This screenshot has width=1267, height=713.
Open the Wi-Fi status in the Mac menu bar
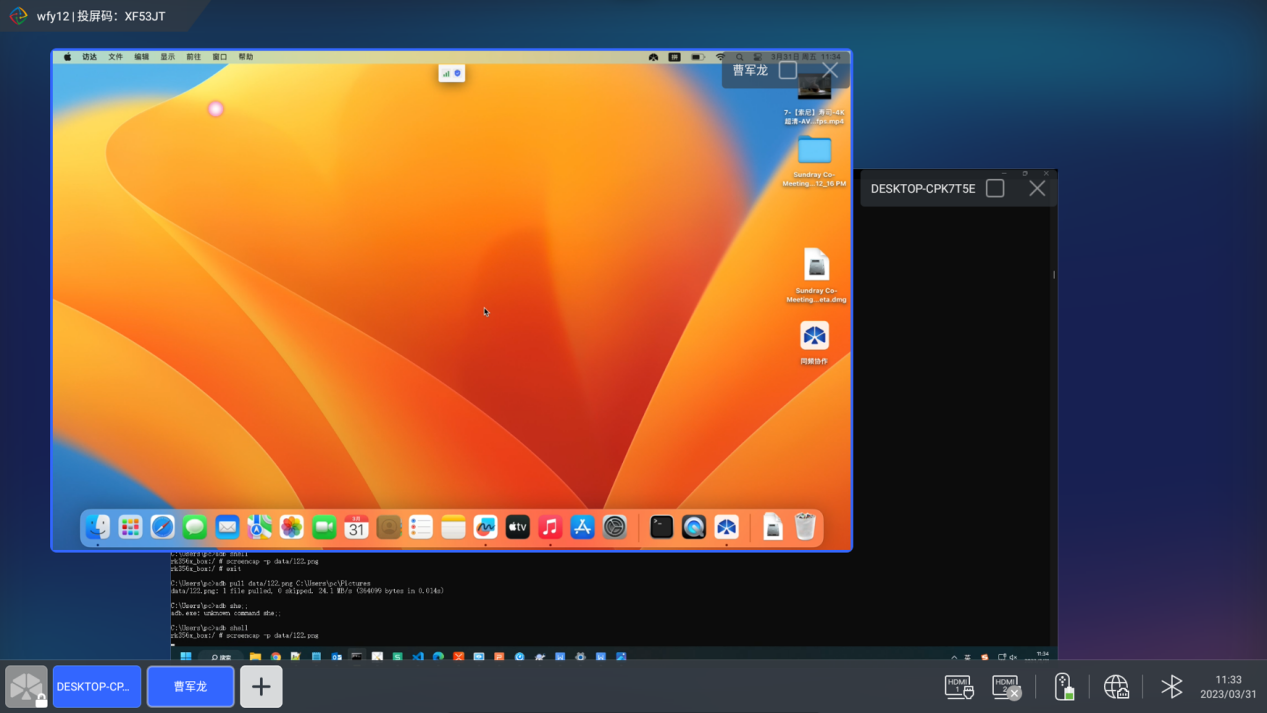coord(720,57)
